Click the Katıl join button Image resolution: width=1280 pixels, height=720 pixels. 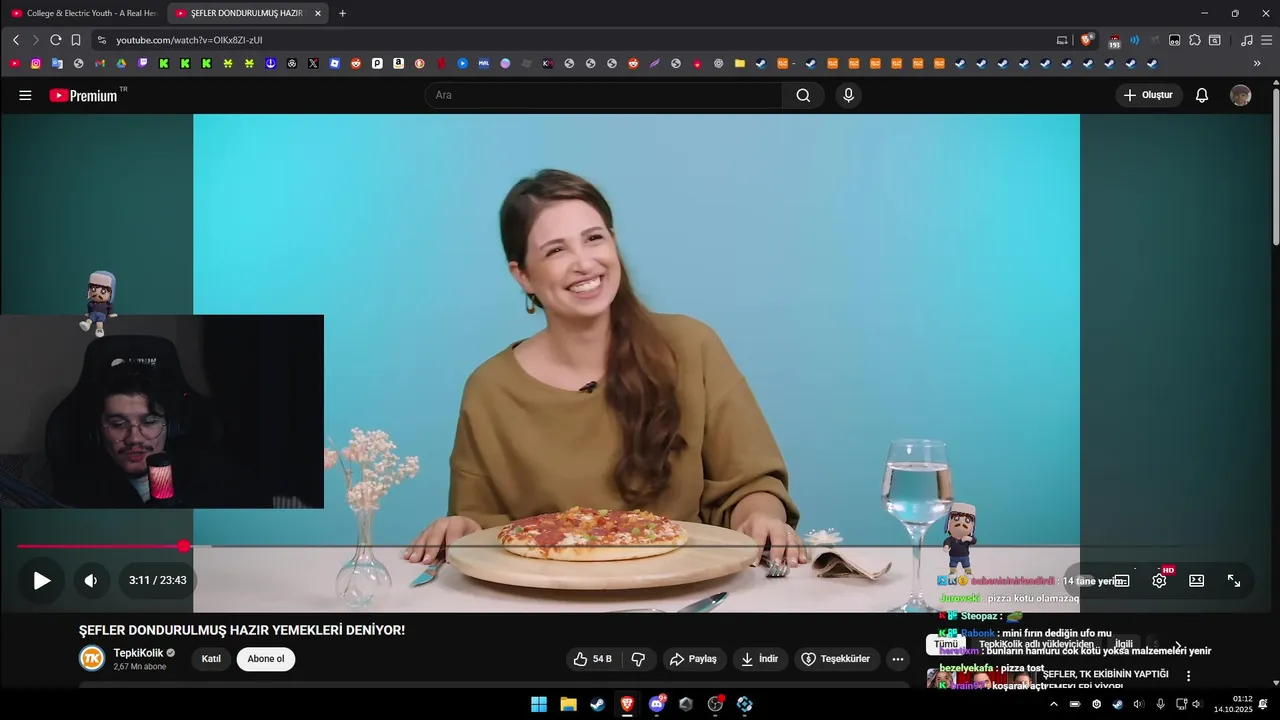coord(211,659)
